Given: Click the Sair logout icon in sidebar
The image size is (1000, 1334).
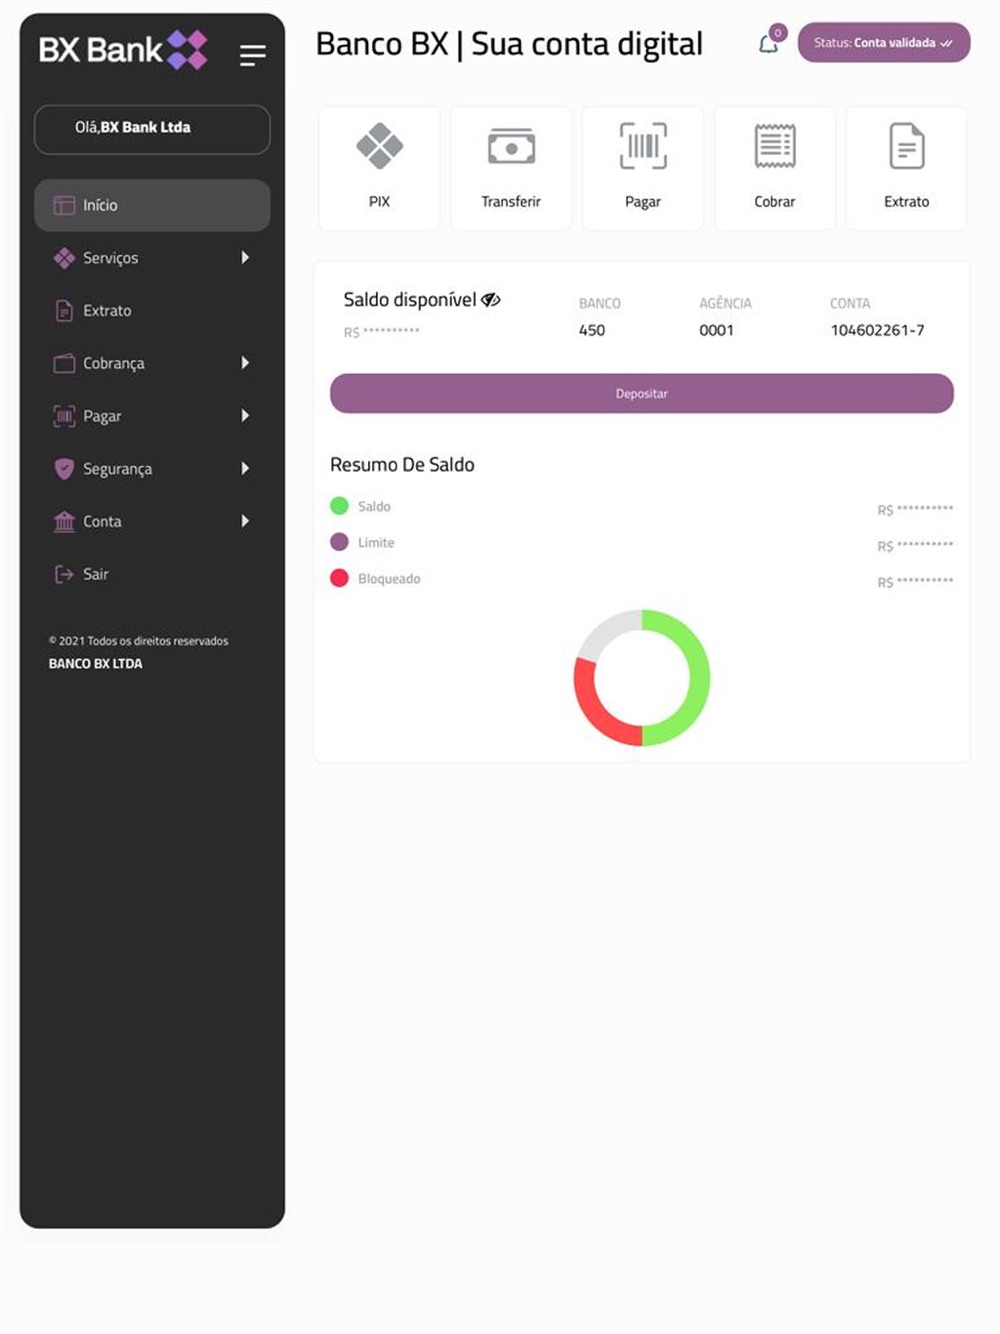Looking at the screenshot, I should [x=64, y=574].
